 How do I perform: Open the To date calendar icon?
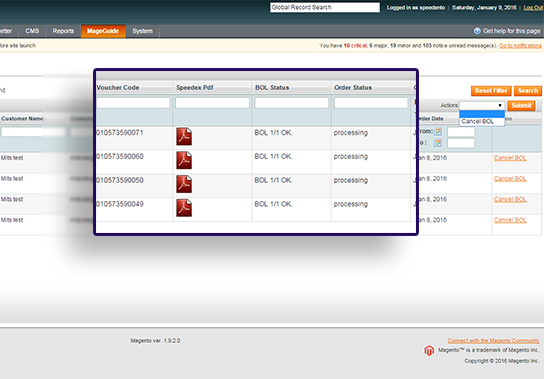tap(438, 143)
